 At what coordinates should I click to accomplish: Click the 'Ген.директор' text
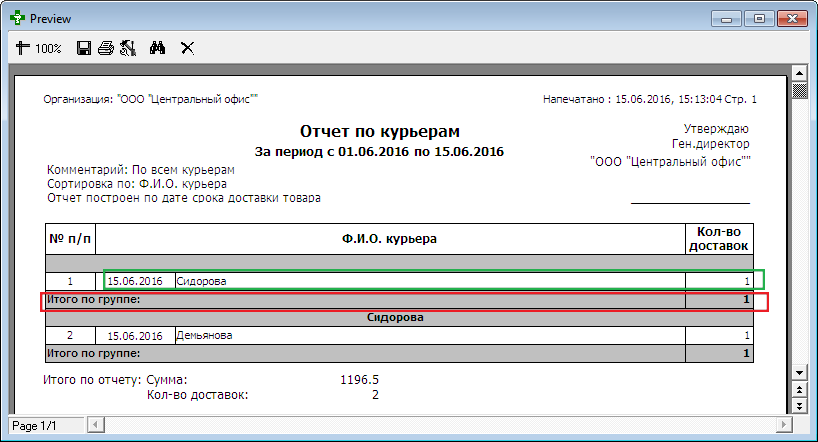tap(711, 144)
